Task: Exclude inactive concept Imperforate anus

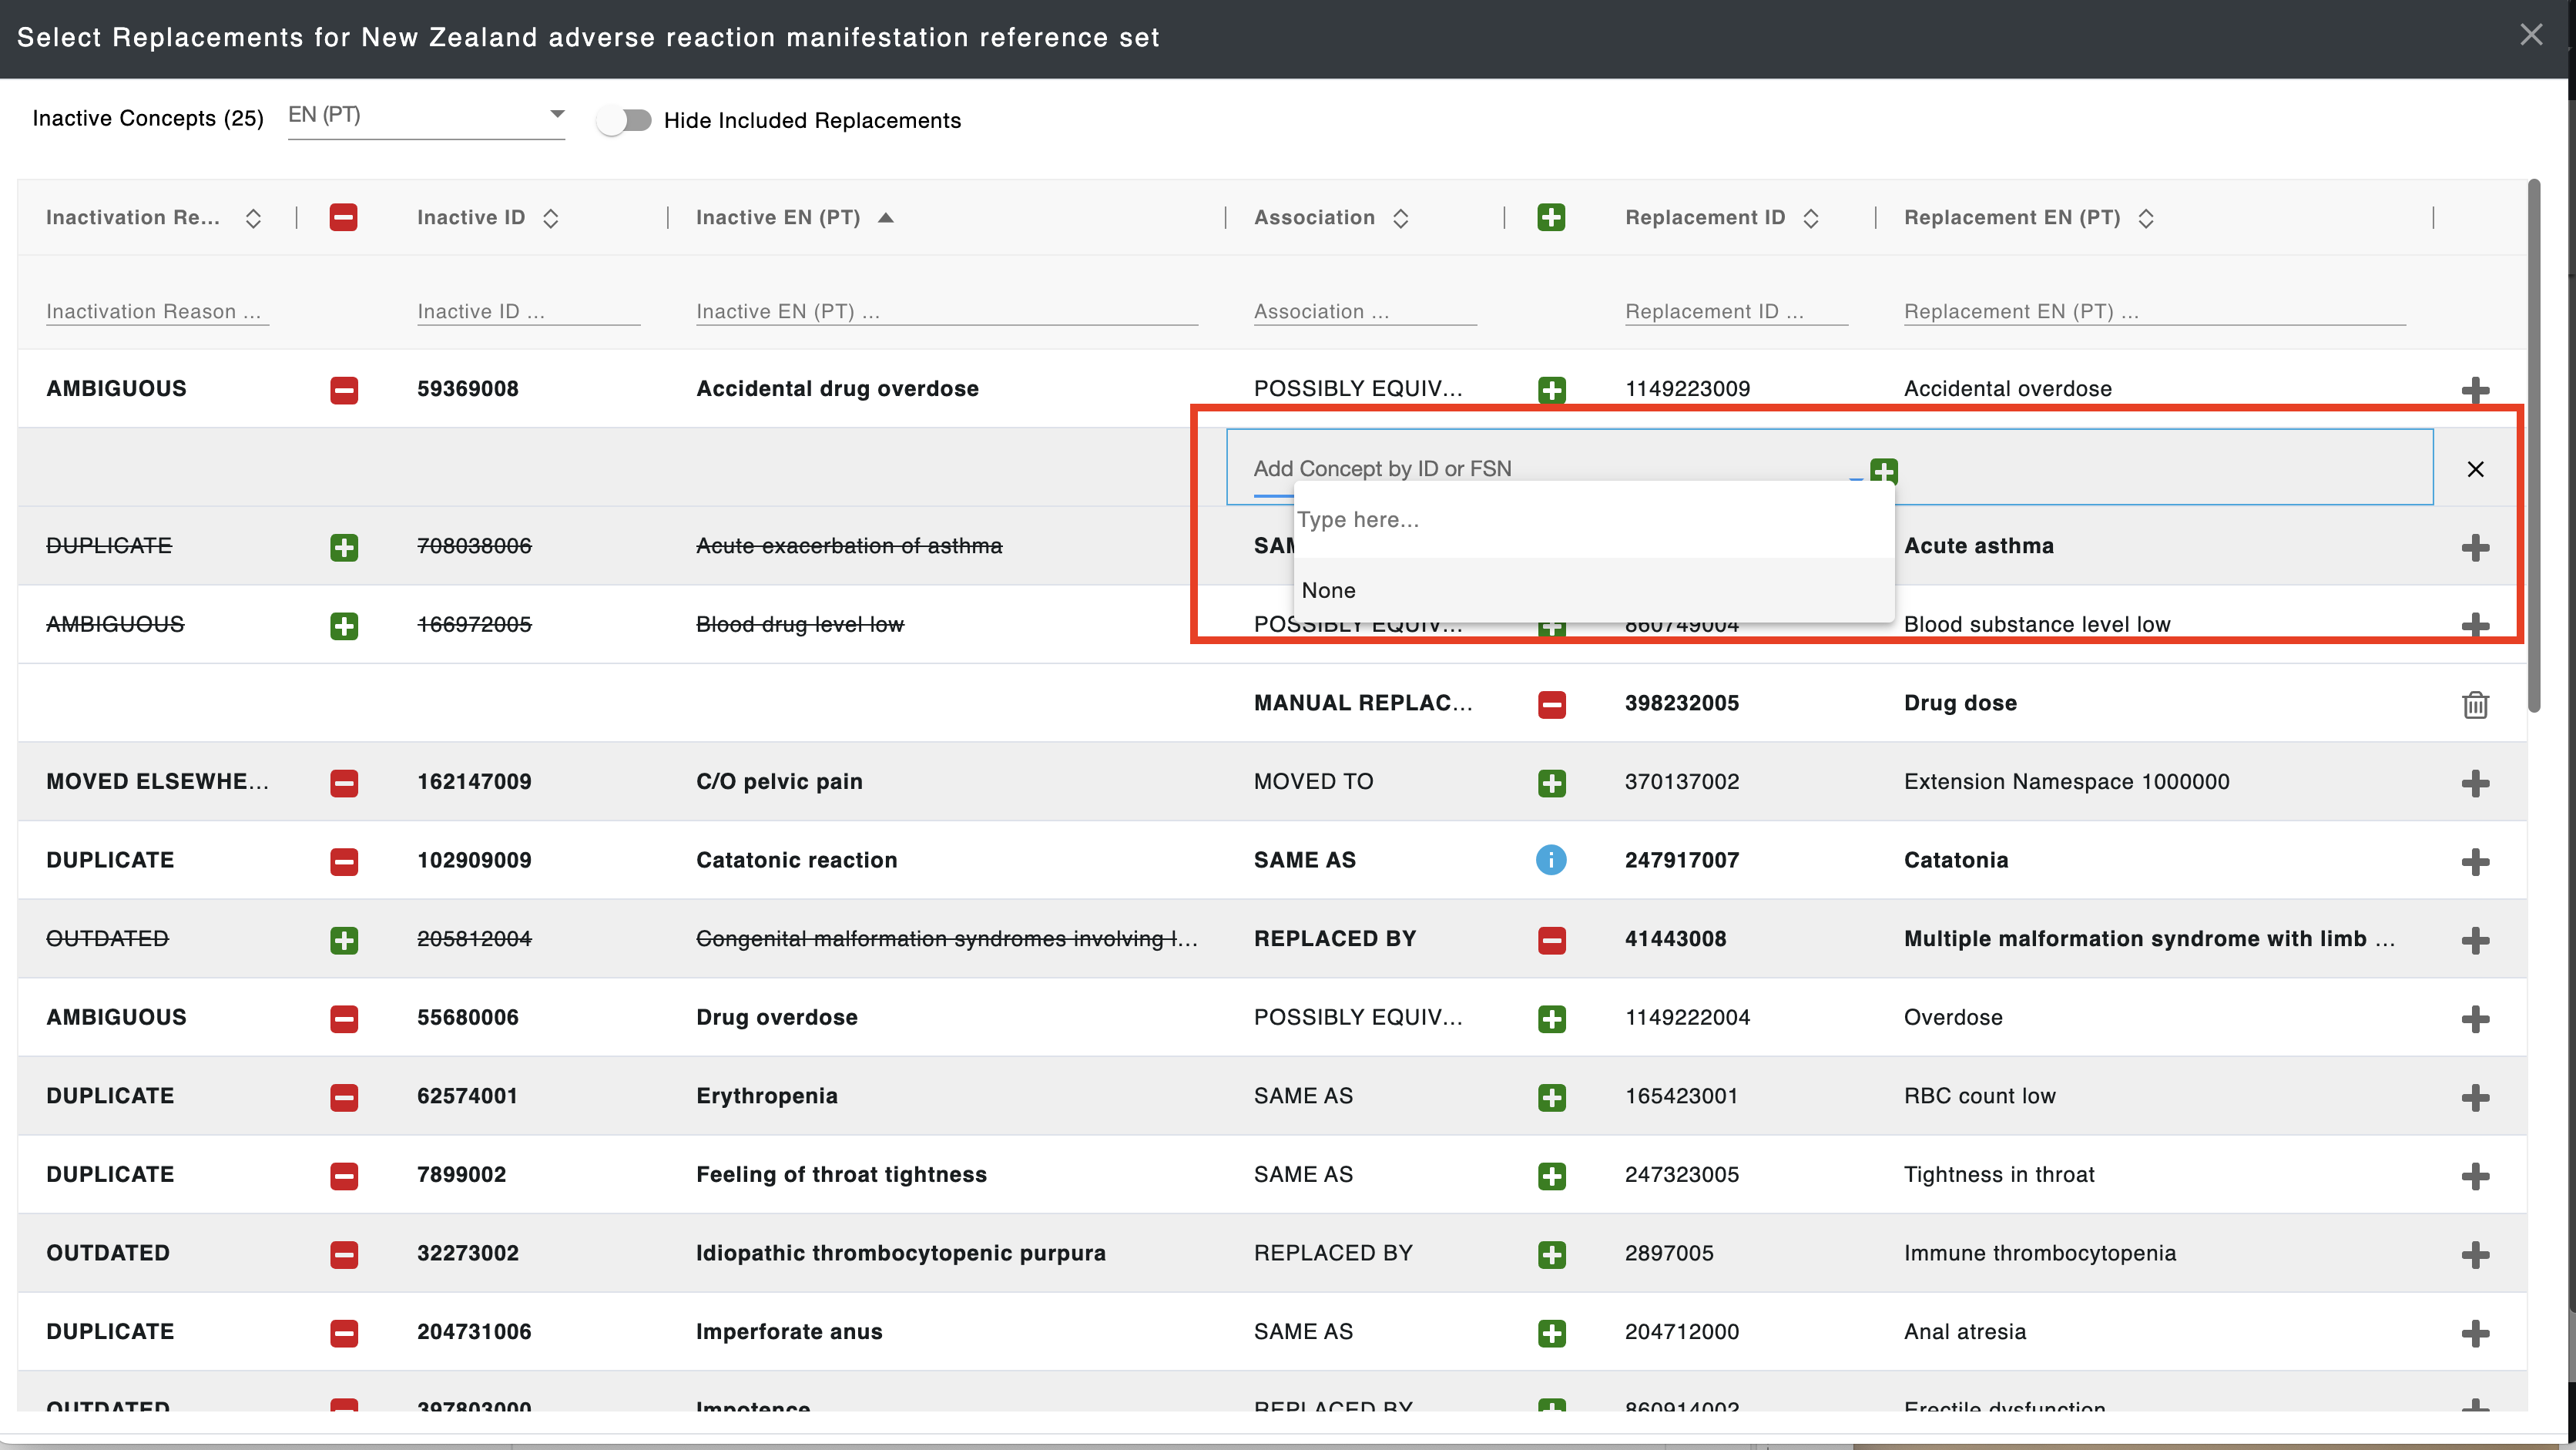Action: 344,1333
